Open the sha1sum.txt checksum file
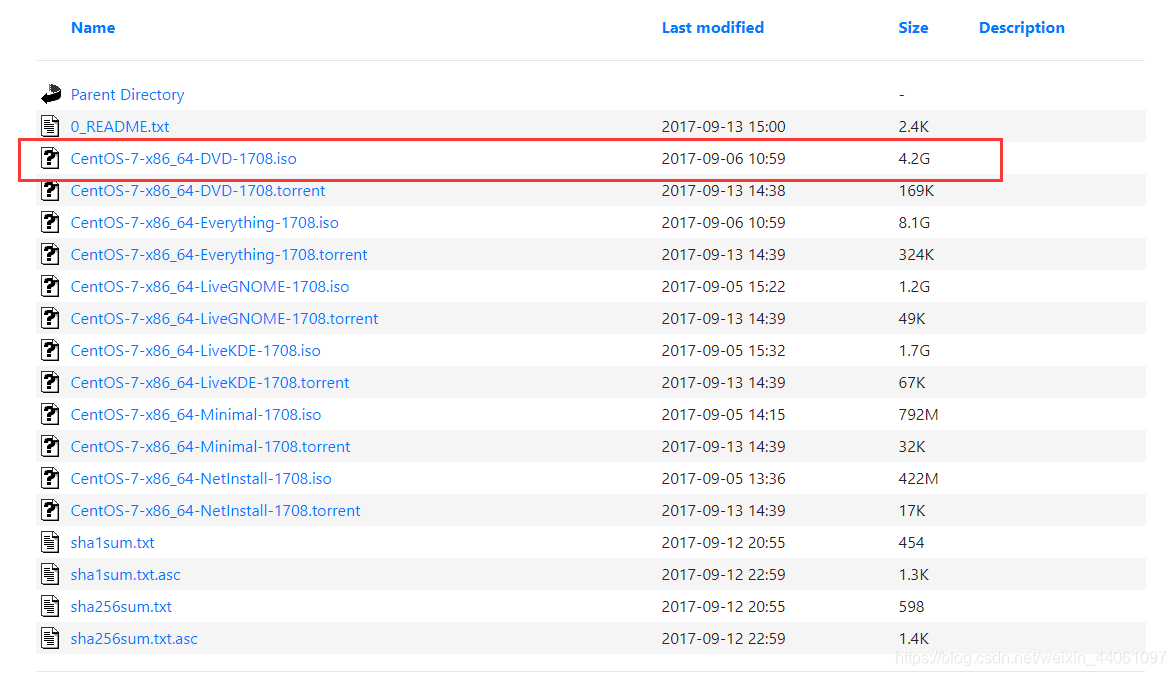The height and width of the screenshot is (676, 1176). [x=112, y=542]
